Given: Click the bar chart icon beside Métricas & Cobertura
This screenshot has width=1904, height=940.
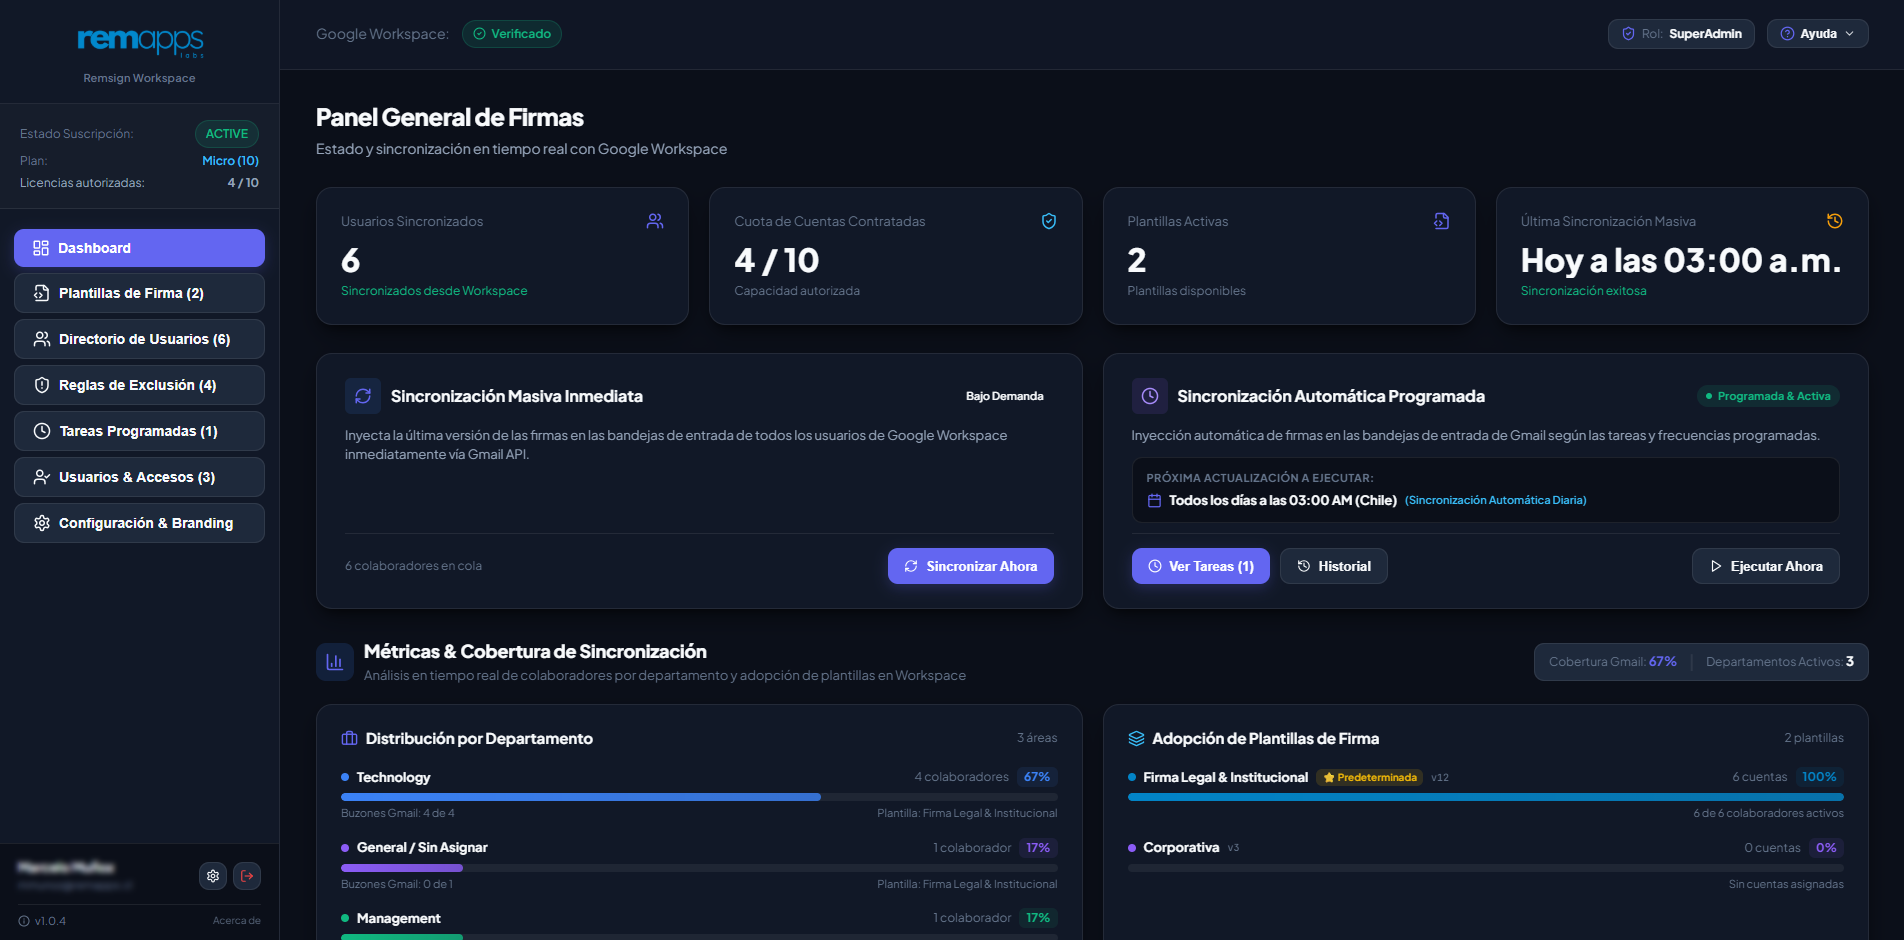Looking at the screenshot, I should (335, 662).
